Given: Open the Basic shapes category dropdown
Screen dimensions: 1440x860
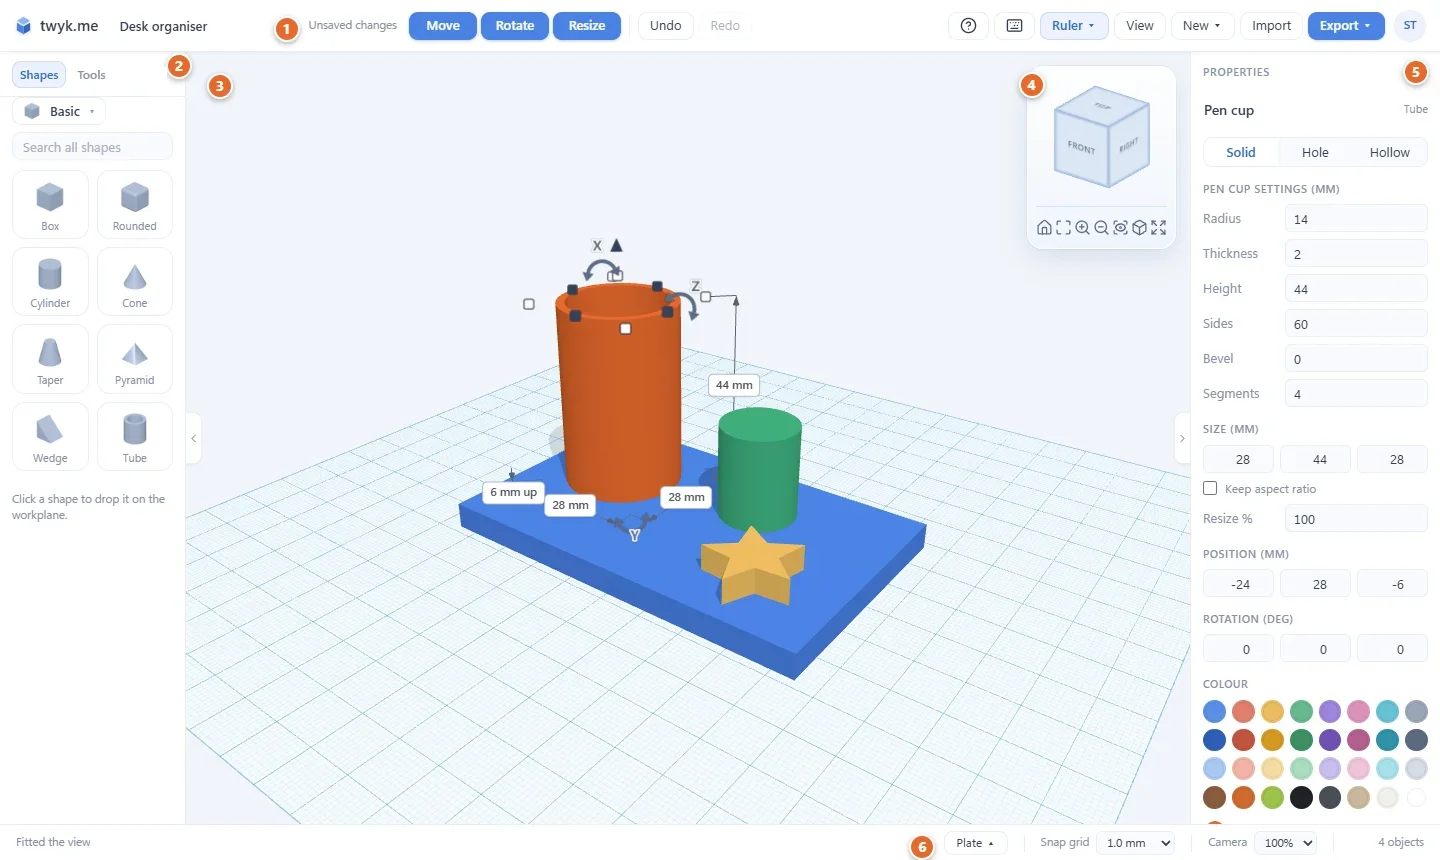Looking at the screenshot, I should point(59,111).
